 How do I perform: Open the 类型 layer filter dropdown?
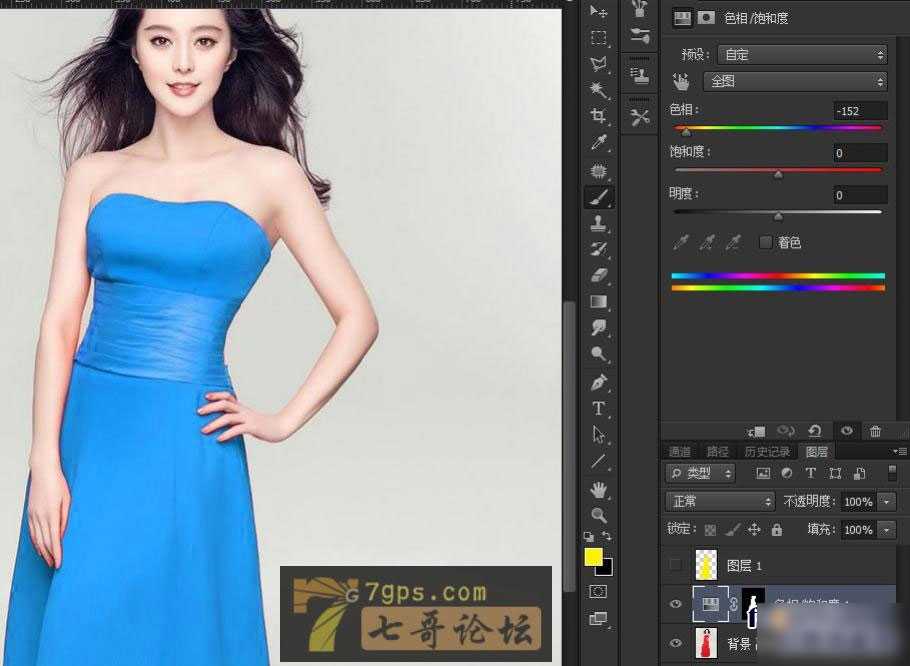click(x=700, y=473)
